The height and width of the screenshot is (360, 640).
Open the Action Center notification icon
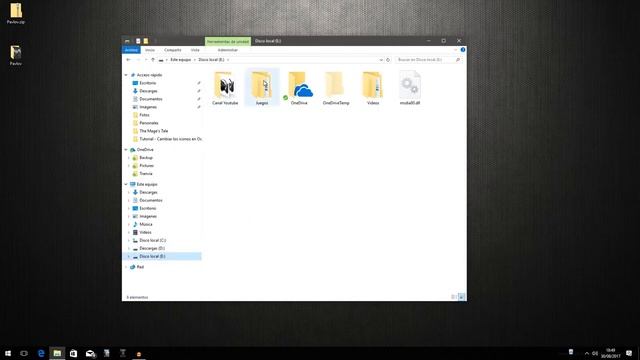[x=629, y=353]
